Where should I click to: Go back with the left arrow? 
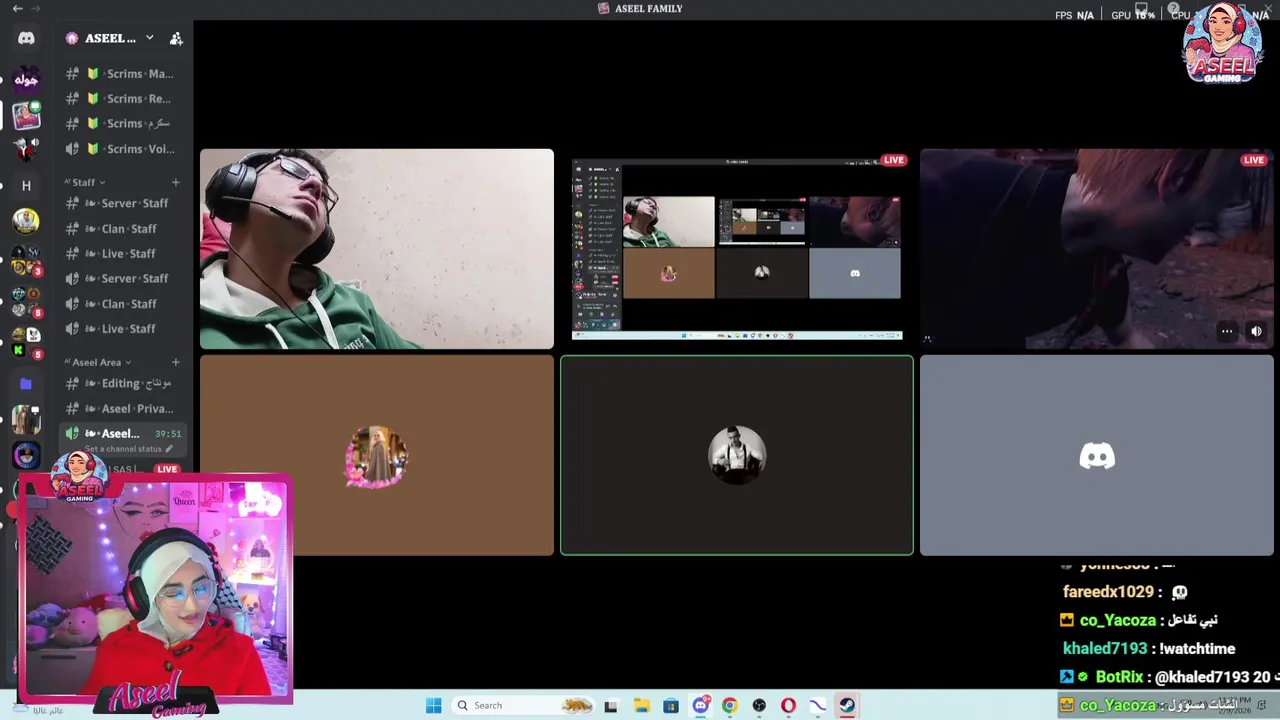tap(17, 8)
